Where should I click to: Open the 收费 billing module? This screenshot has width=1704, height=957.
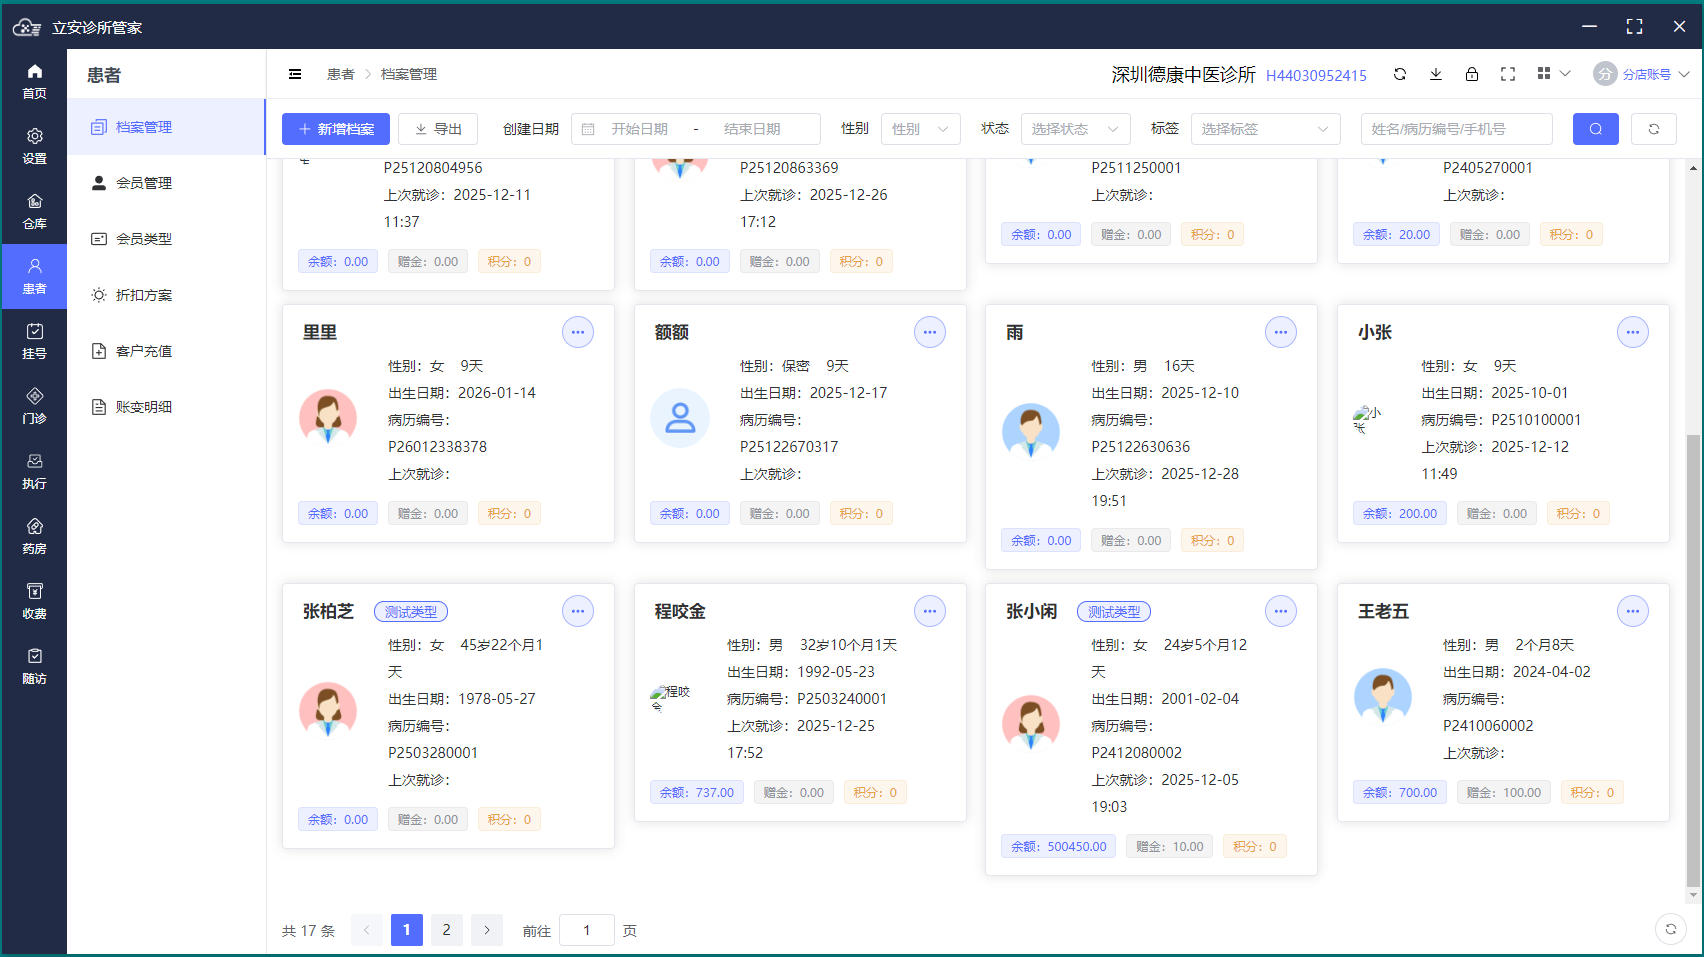34,601
